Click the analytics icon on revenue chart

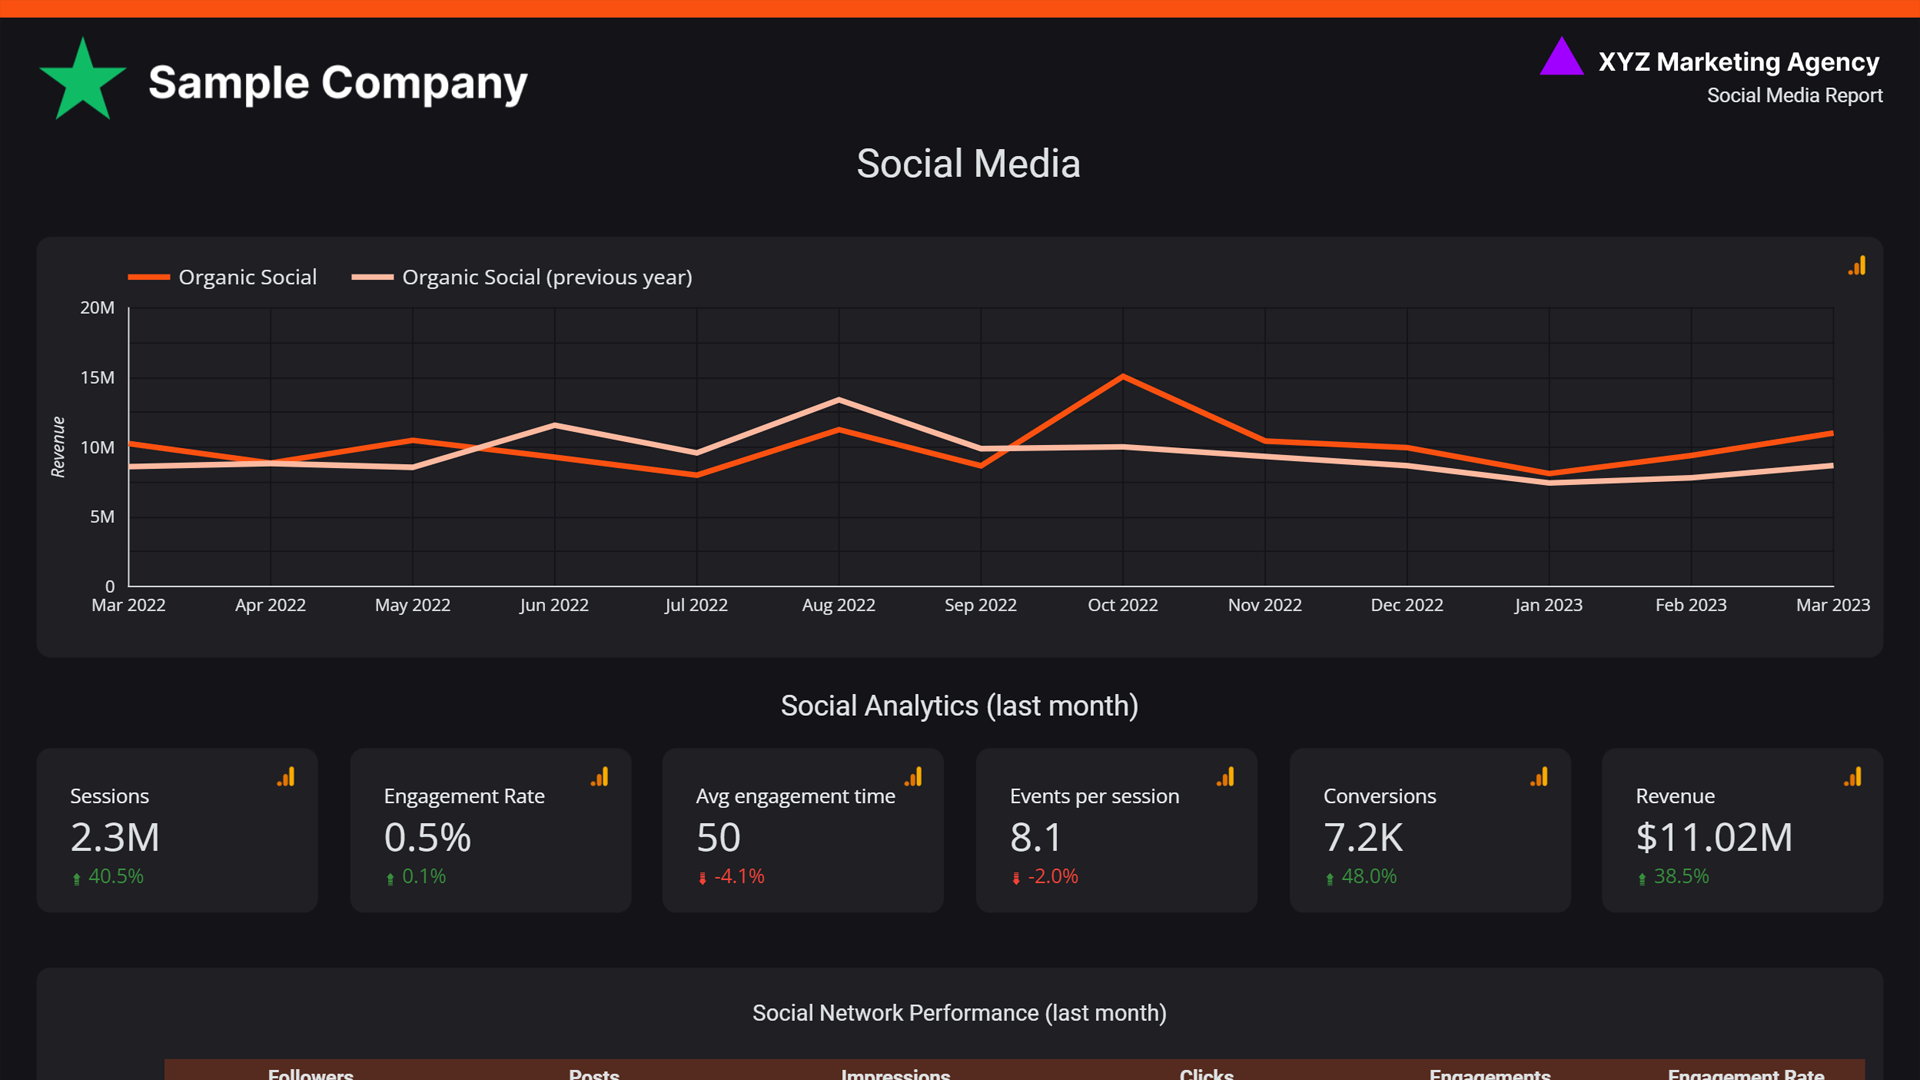click(x=1857, y=266)
